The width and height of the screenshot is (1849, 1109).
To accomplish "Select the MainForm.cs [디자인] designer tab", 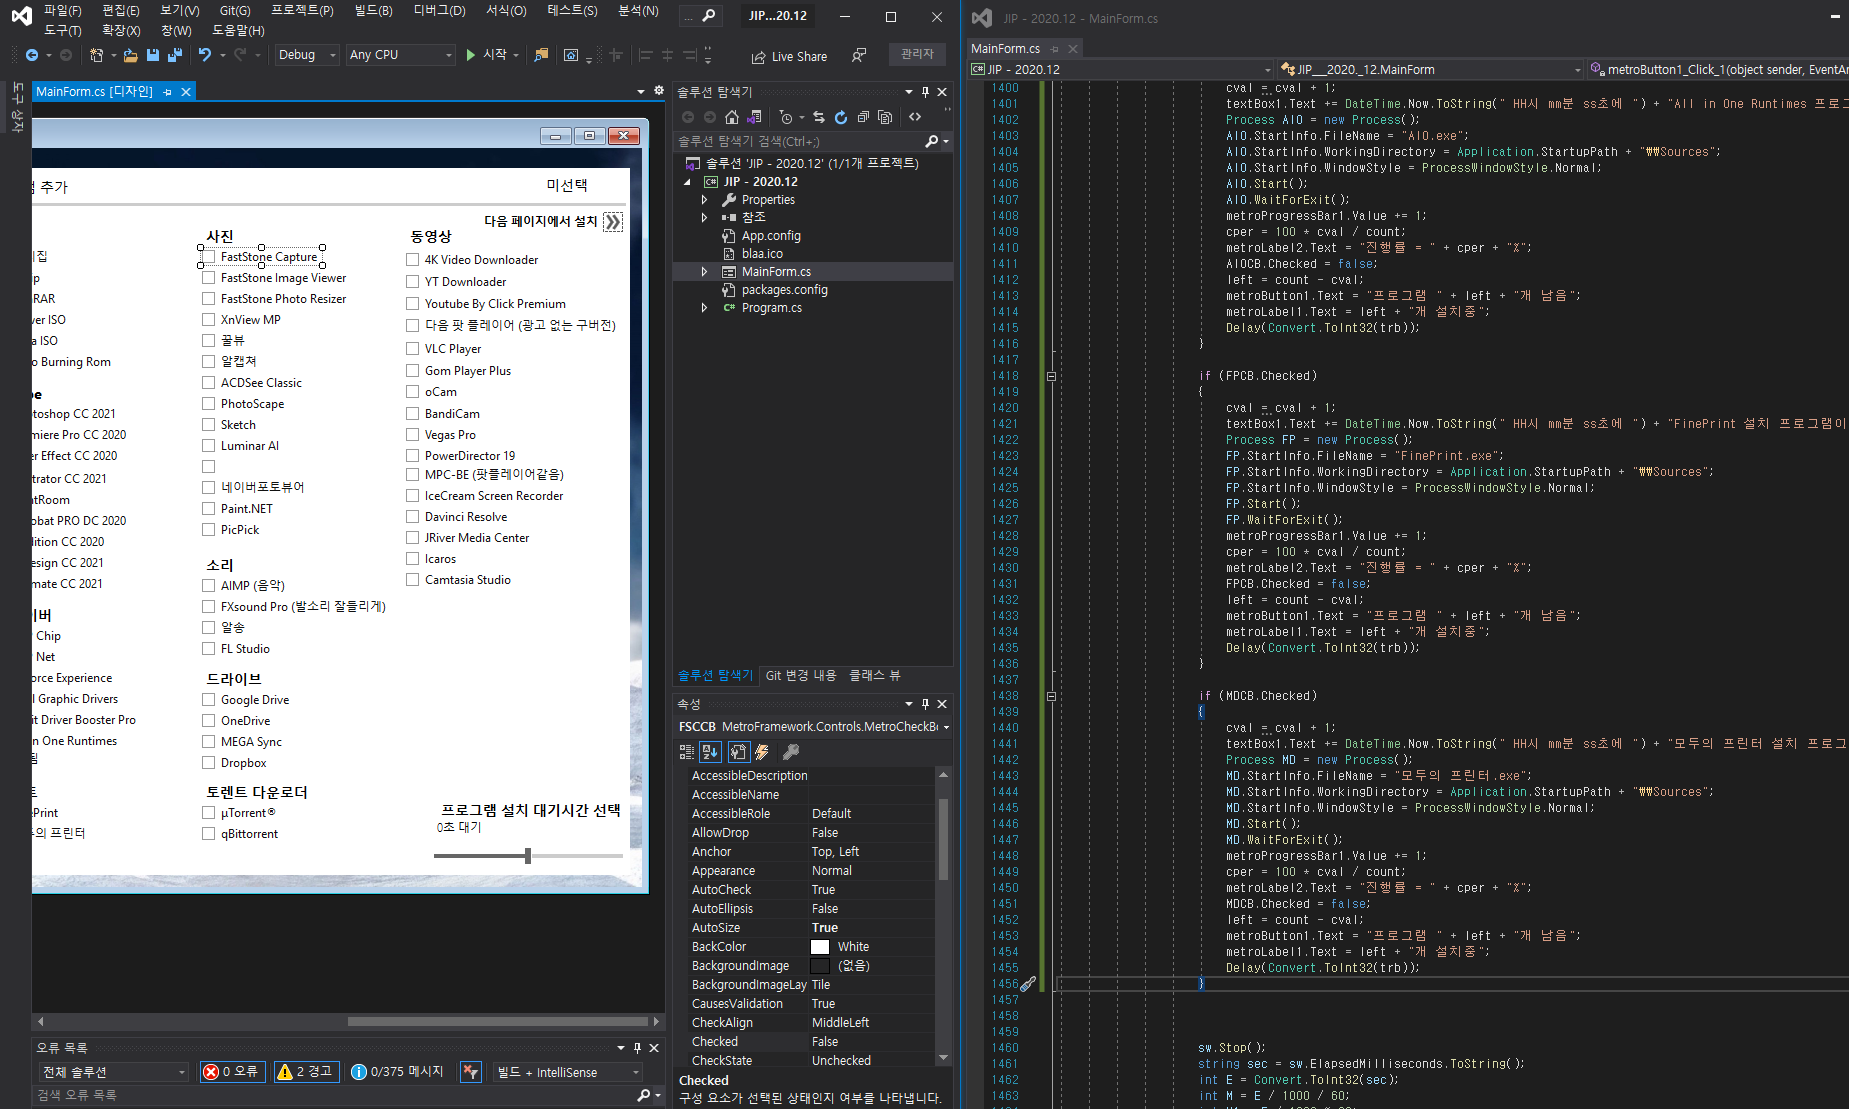I will pyautogui.click(x=94, y=92).
